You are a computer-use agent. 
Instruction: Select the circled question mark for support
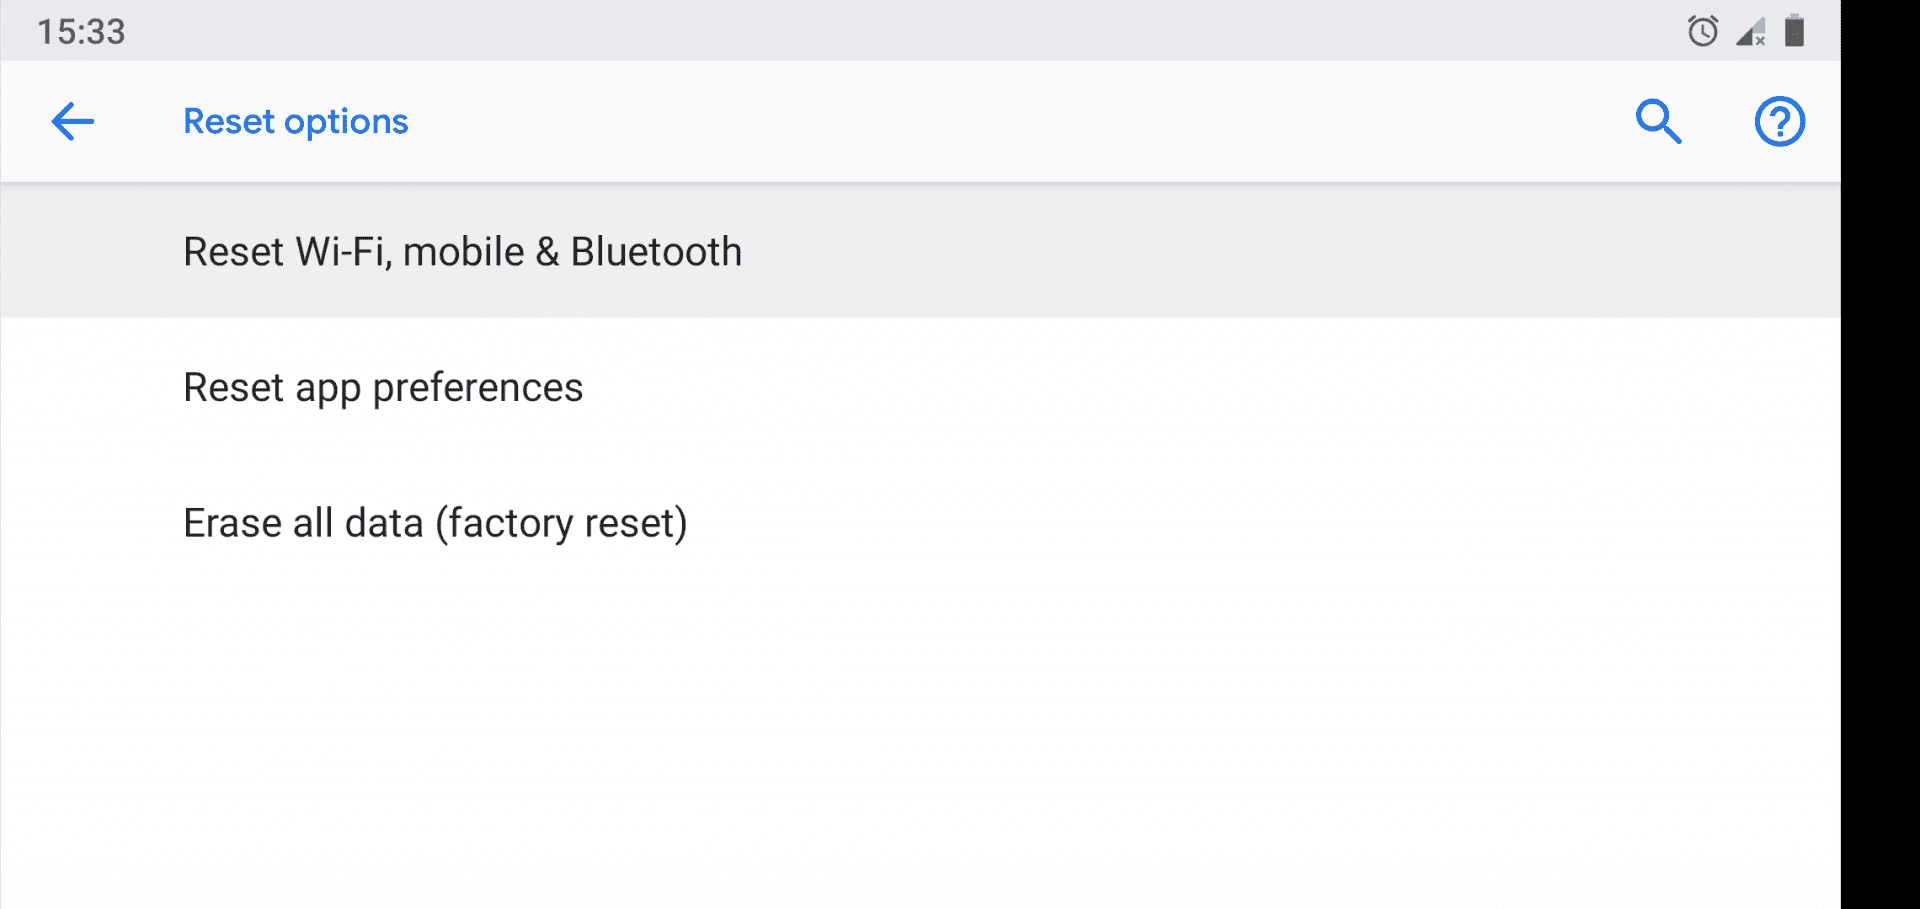click(1779, 121)
